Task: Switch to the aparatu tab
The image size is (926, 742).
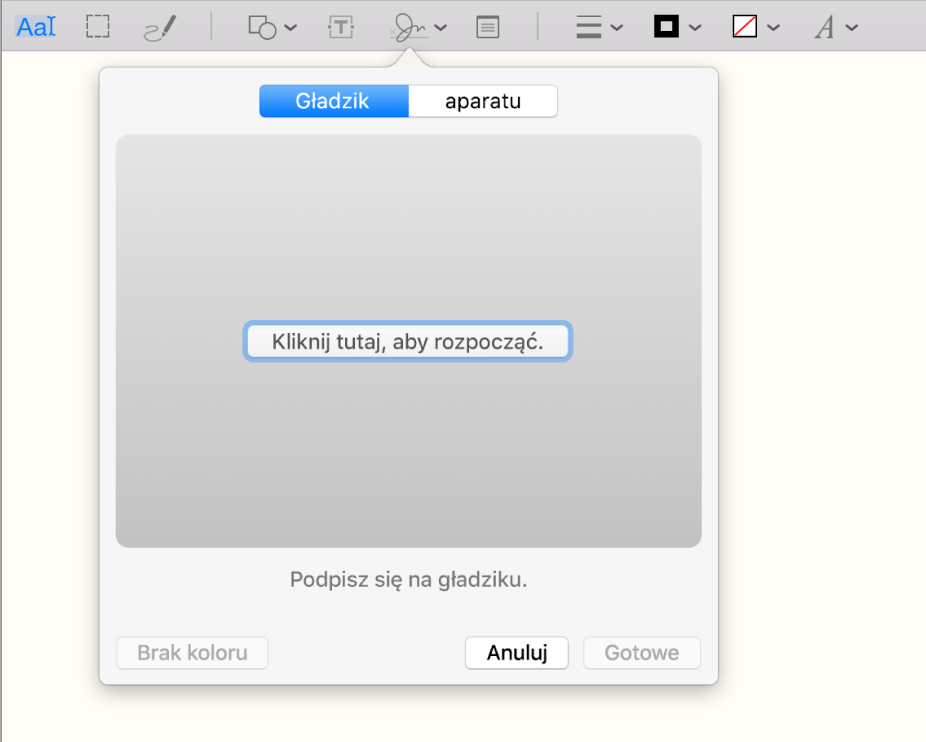Action: tap(482, 101)
